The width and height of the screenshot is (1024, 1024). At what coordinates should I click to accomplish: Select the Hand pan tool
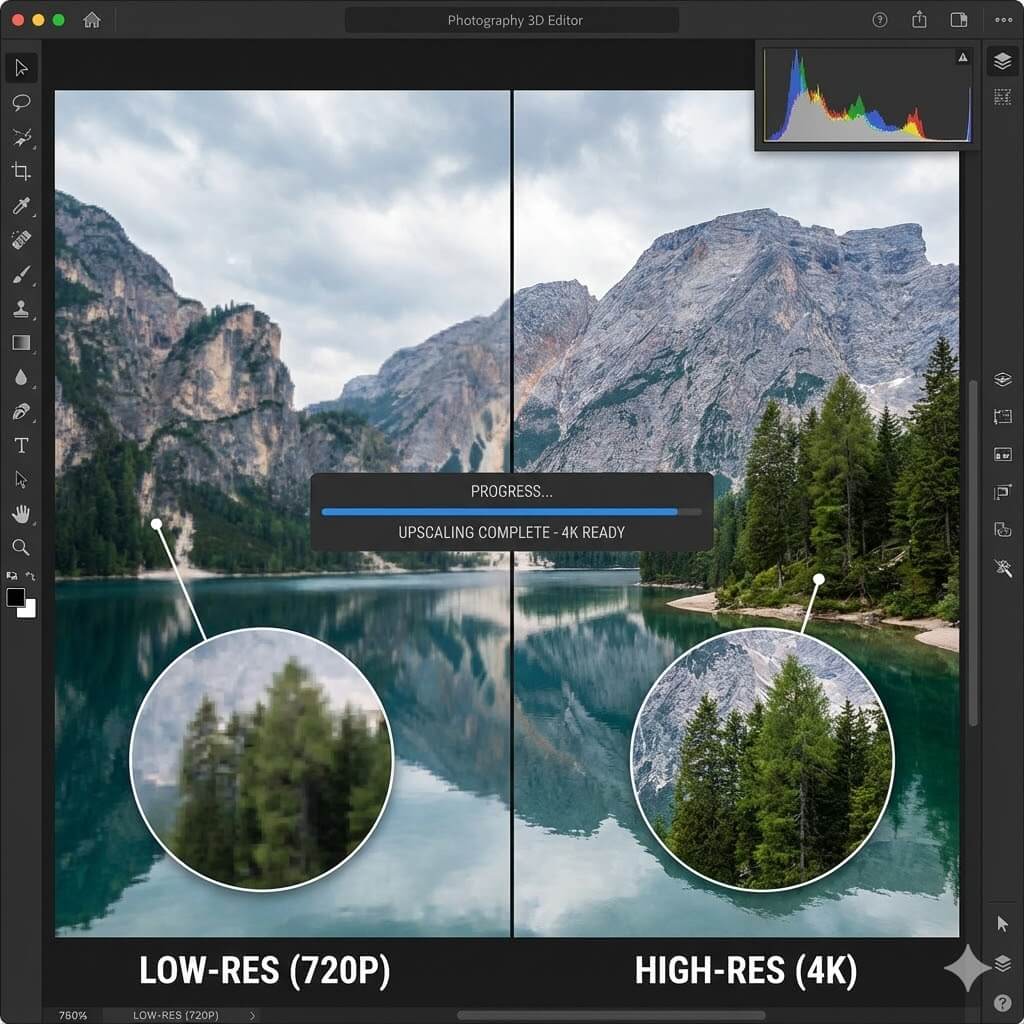point(21,514)
